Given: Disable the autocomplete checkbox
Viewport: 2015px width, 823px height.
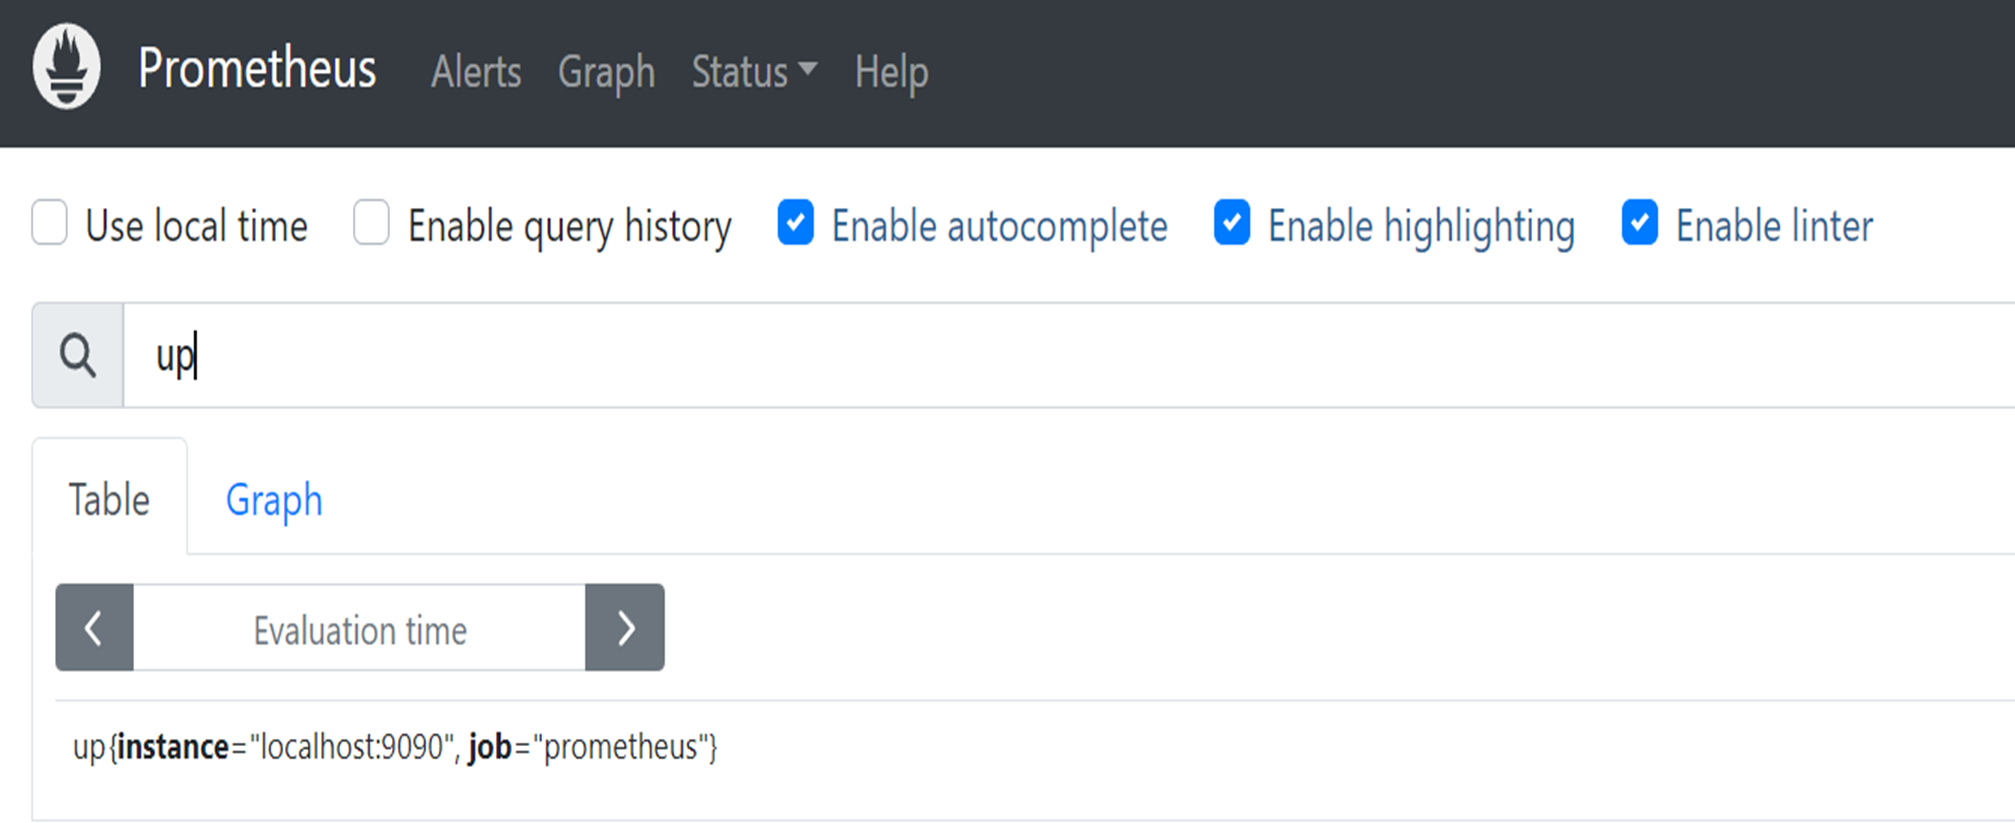Looking at the screenshot, I should click(796, 222).
